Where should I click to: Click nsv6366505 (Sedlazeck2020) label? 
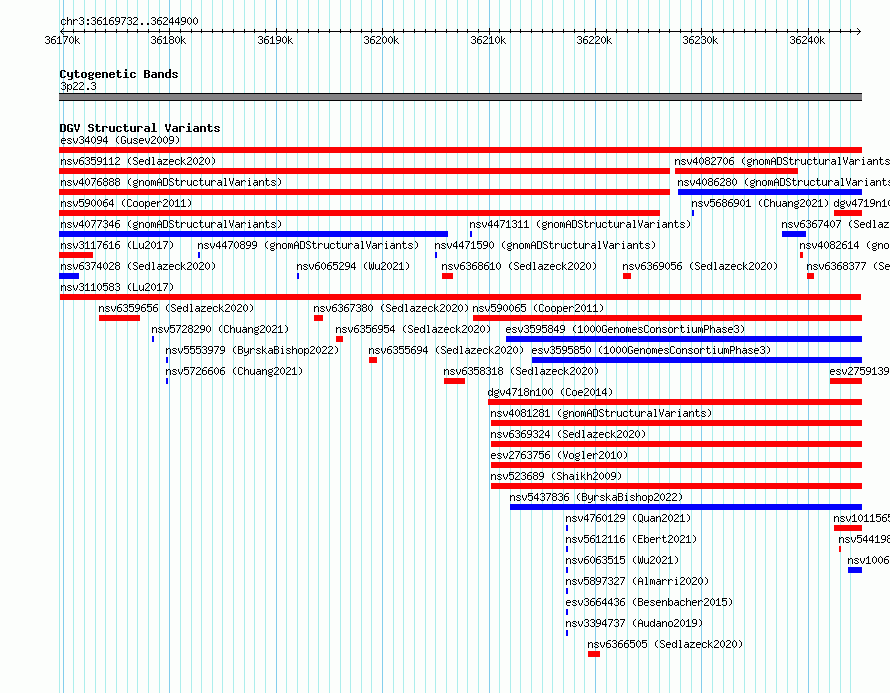pyautogui.click(x=665, y=644)
